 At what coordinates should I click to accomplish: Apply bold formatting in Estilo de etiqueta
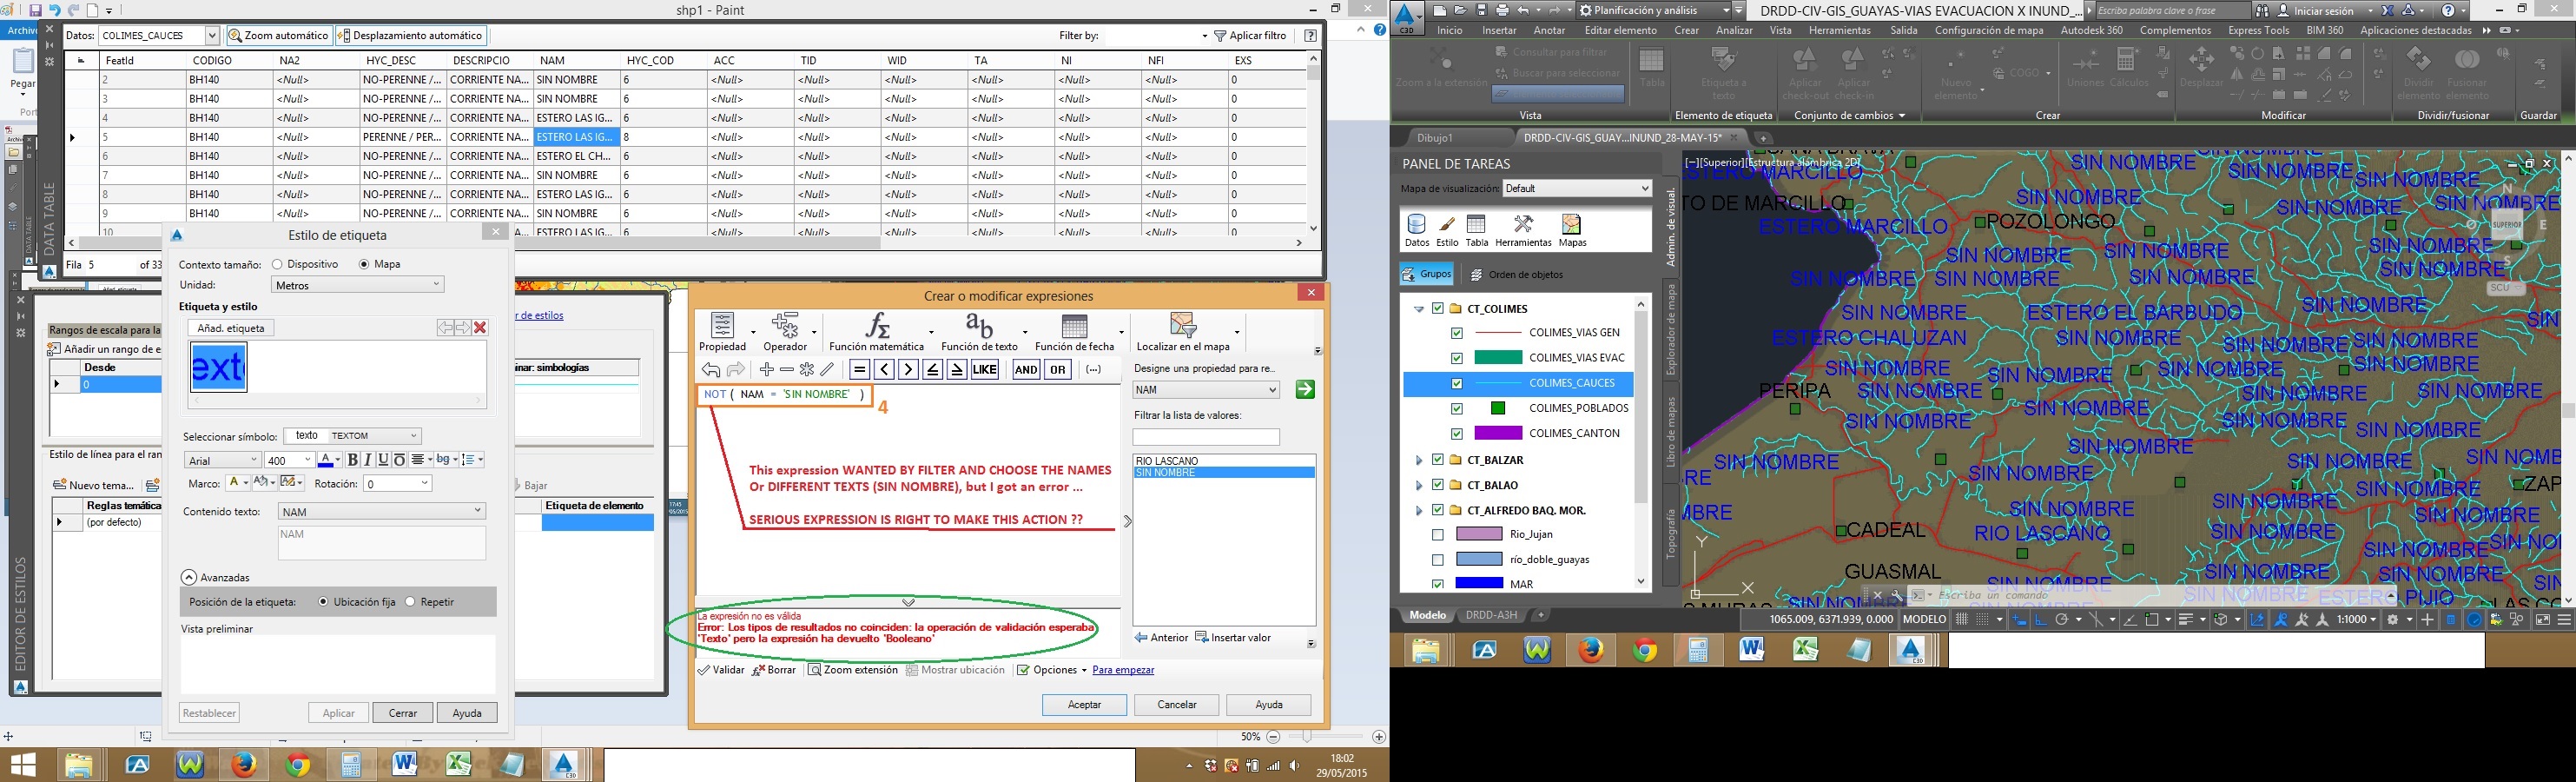[352, 460]
